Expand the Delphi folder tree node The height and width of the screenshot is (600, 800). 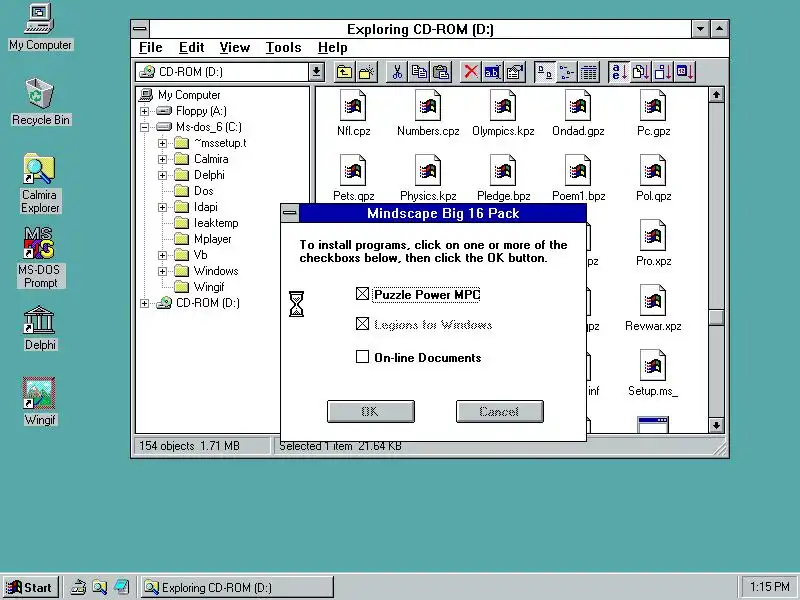162,175
